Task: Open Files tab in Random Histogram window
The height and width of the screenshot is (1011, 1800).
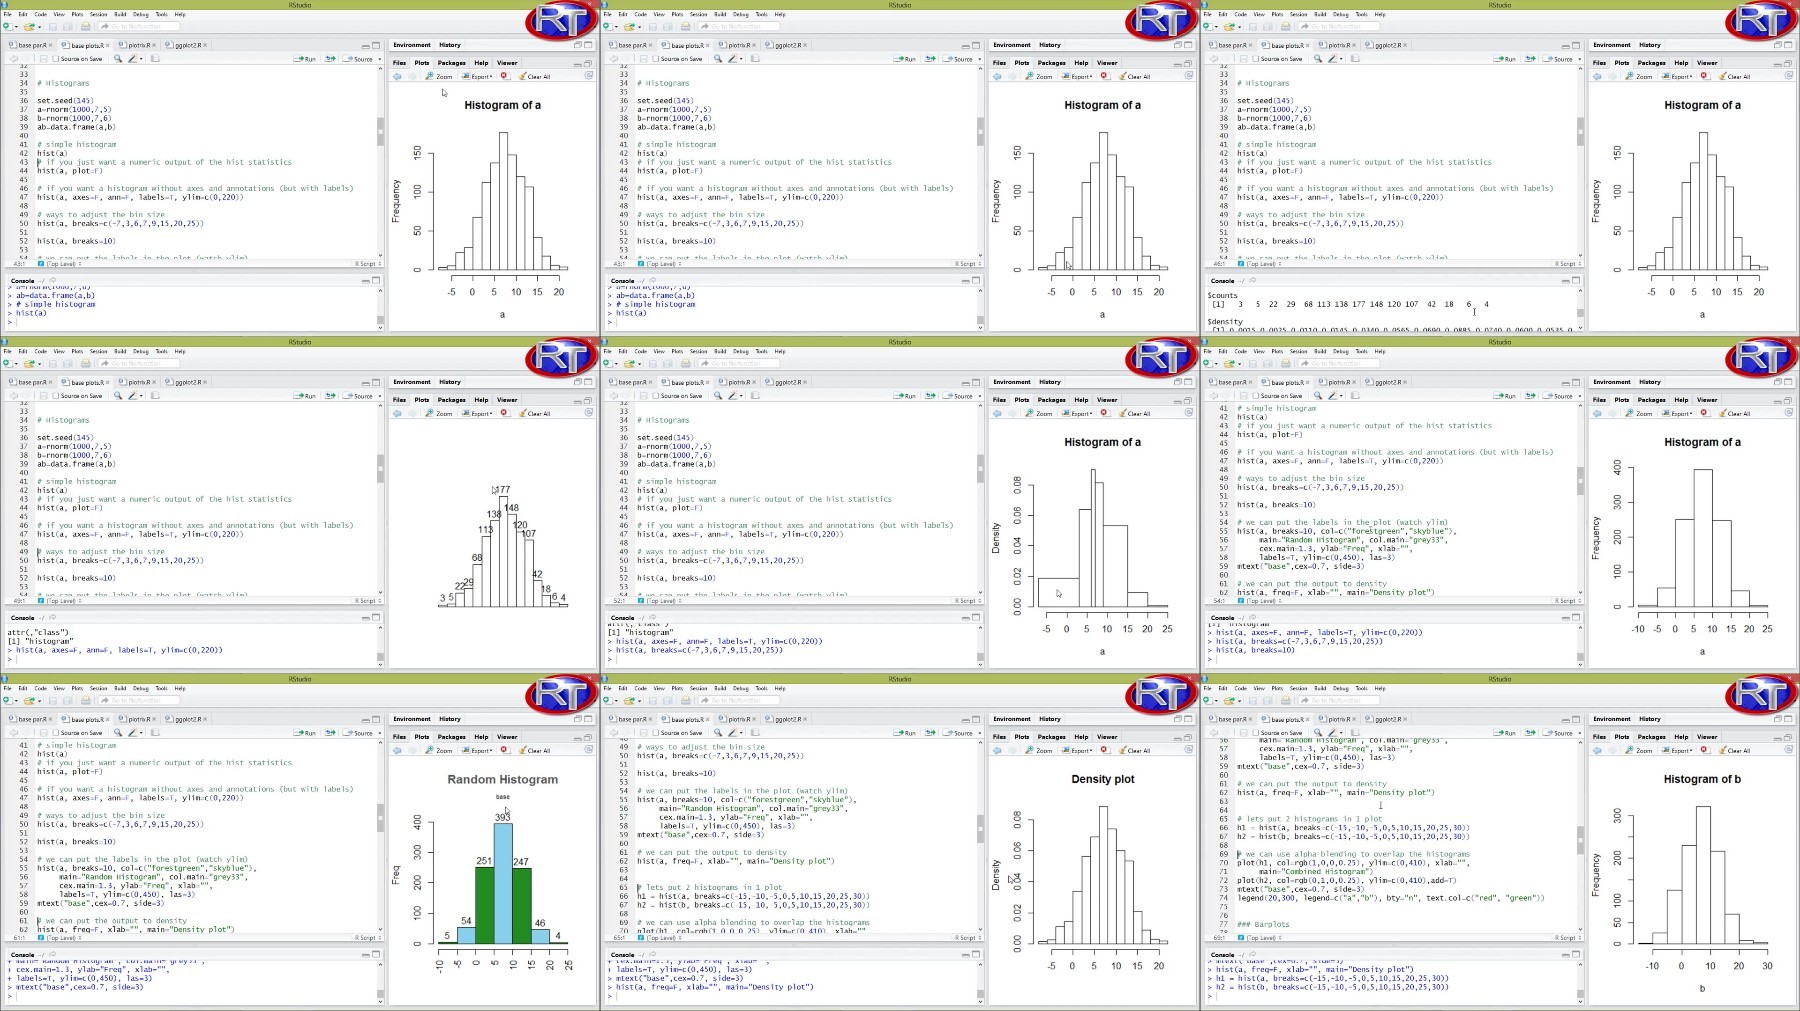Action: pyautogui.click(x=399, y=737)
